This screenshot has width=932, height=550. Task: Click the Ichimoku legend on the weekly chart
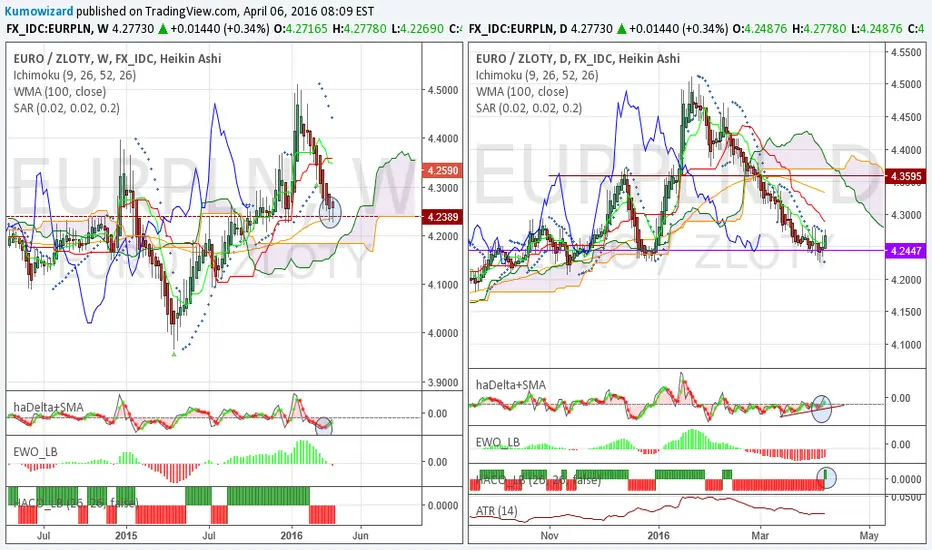(x=75, y=75)
